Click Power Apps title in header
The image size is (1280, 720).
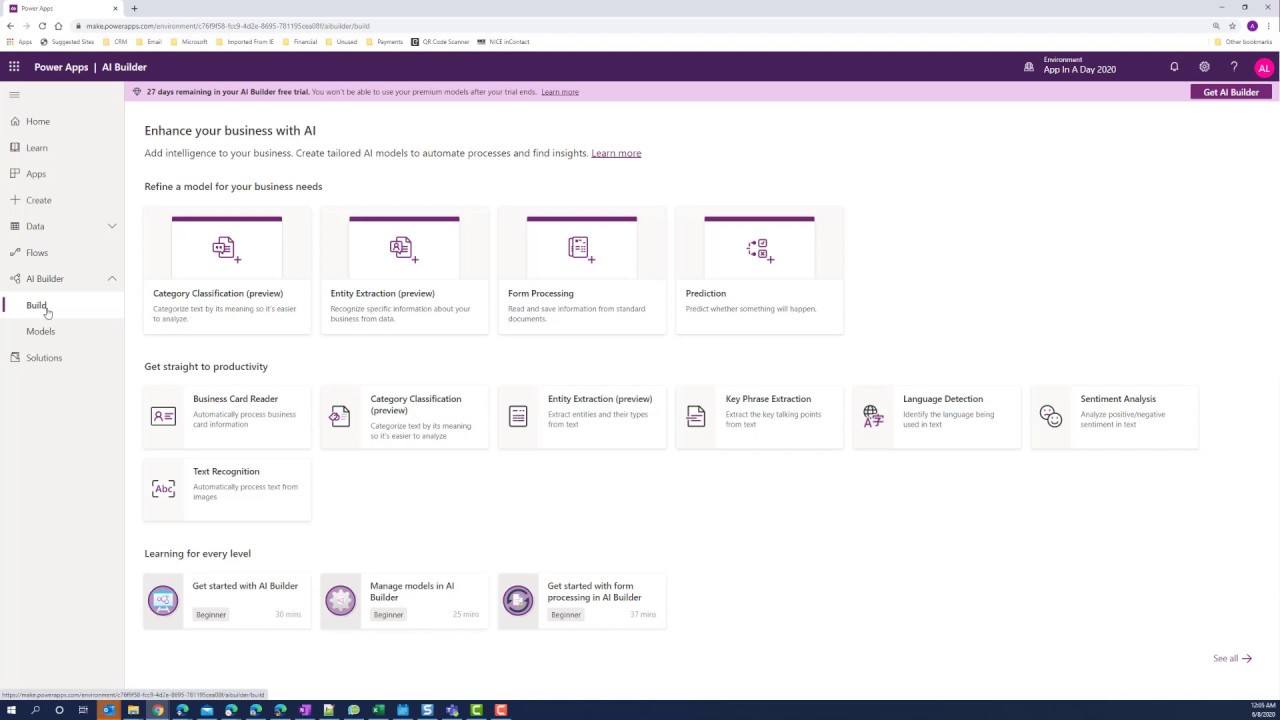[61, 67]
